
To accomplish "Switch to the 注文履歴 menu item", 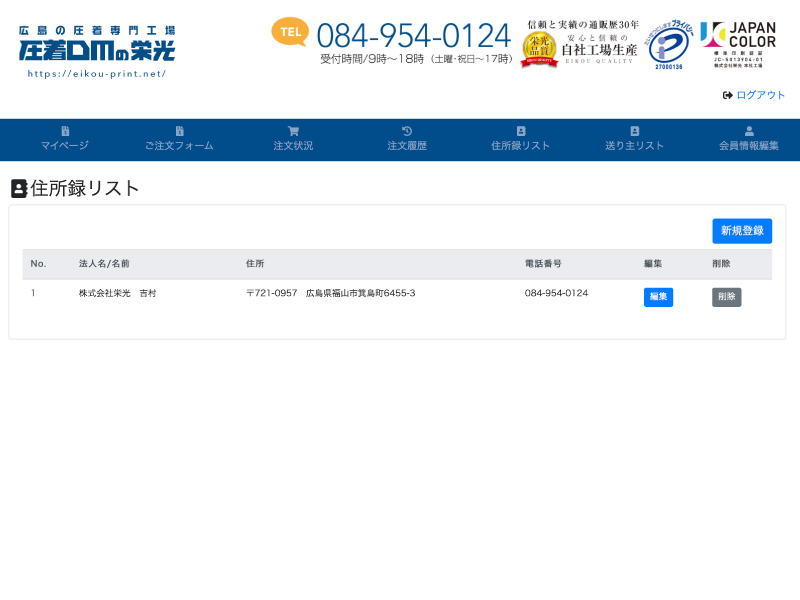I will pos(406,144).
